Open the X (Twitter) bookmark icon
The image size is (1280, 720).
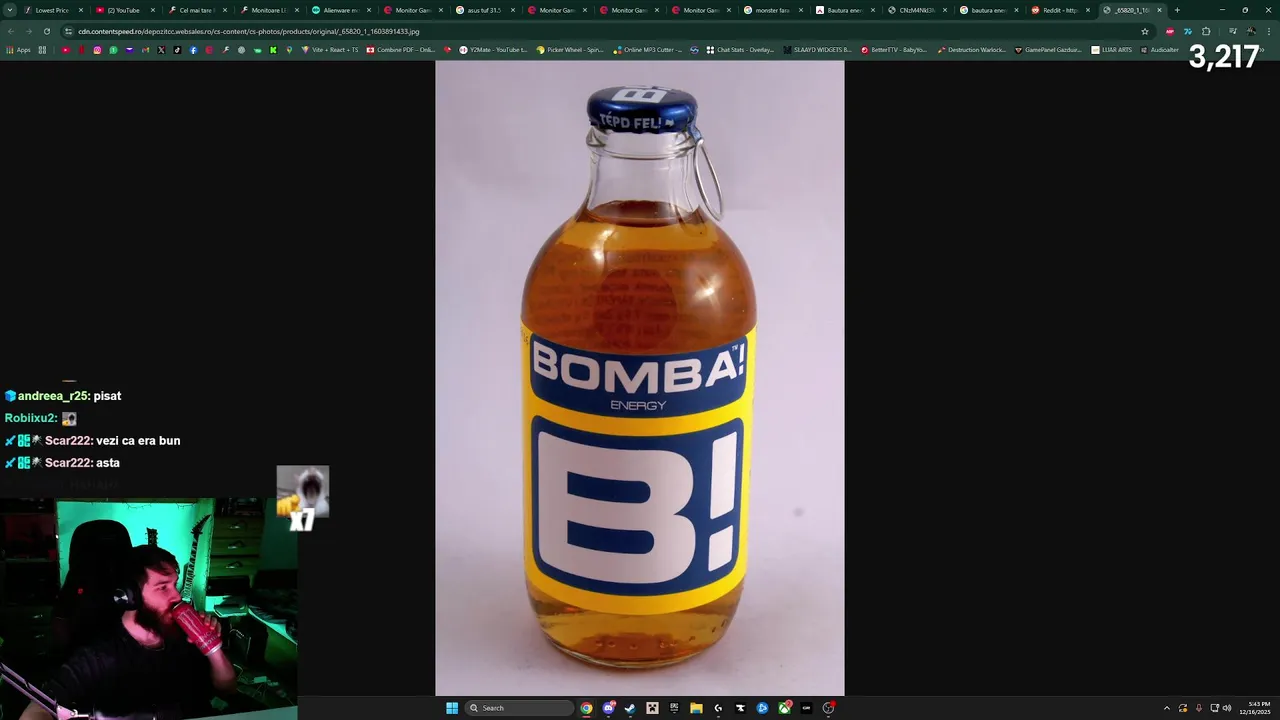click(x=161, y=50)
